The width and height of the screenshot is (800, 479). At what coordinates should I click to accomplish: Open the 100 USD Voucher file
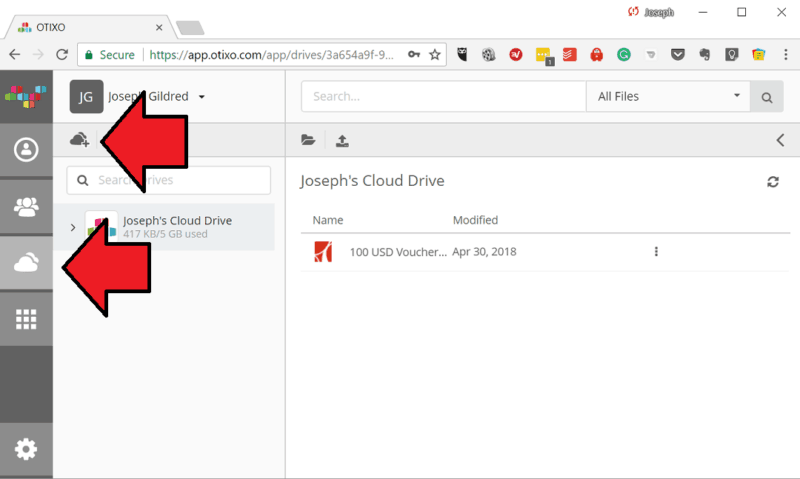[398, 252]
